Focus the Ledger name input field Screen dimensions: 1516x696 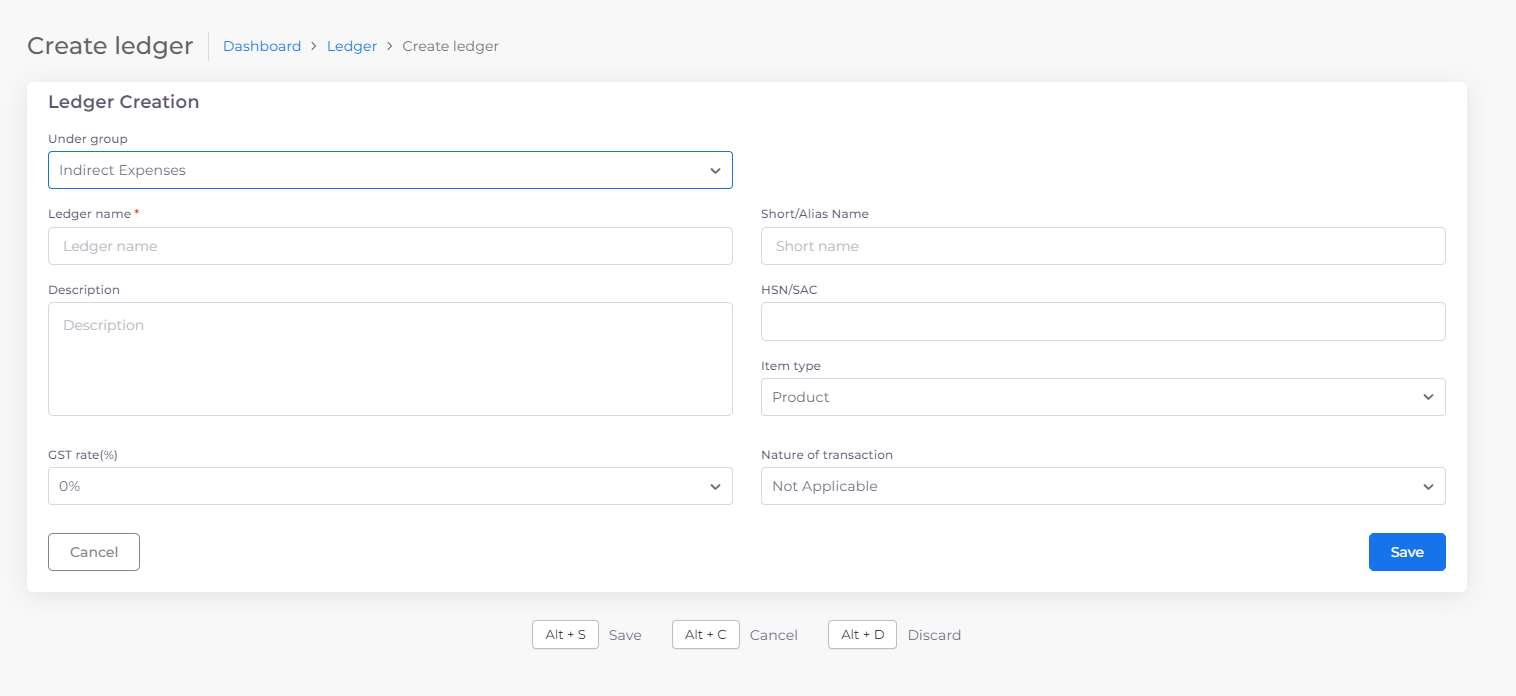[x=390, y=246]
